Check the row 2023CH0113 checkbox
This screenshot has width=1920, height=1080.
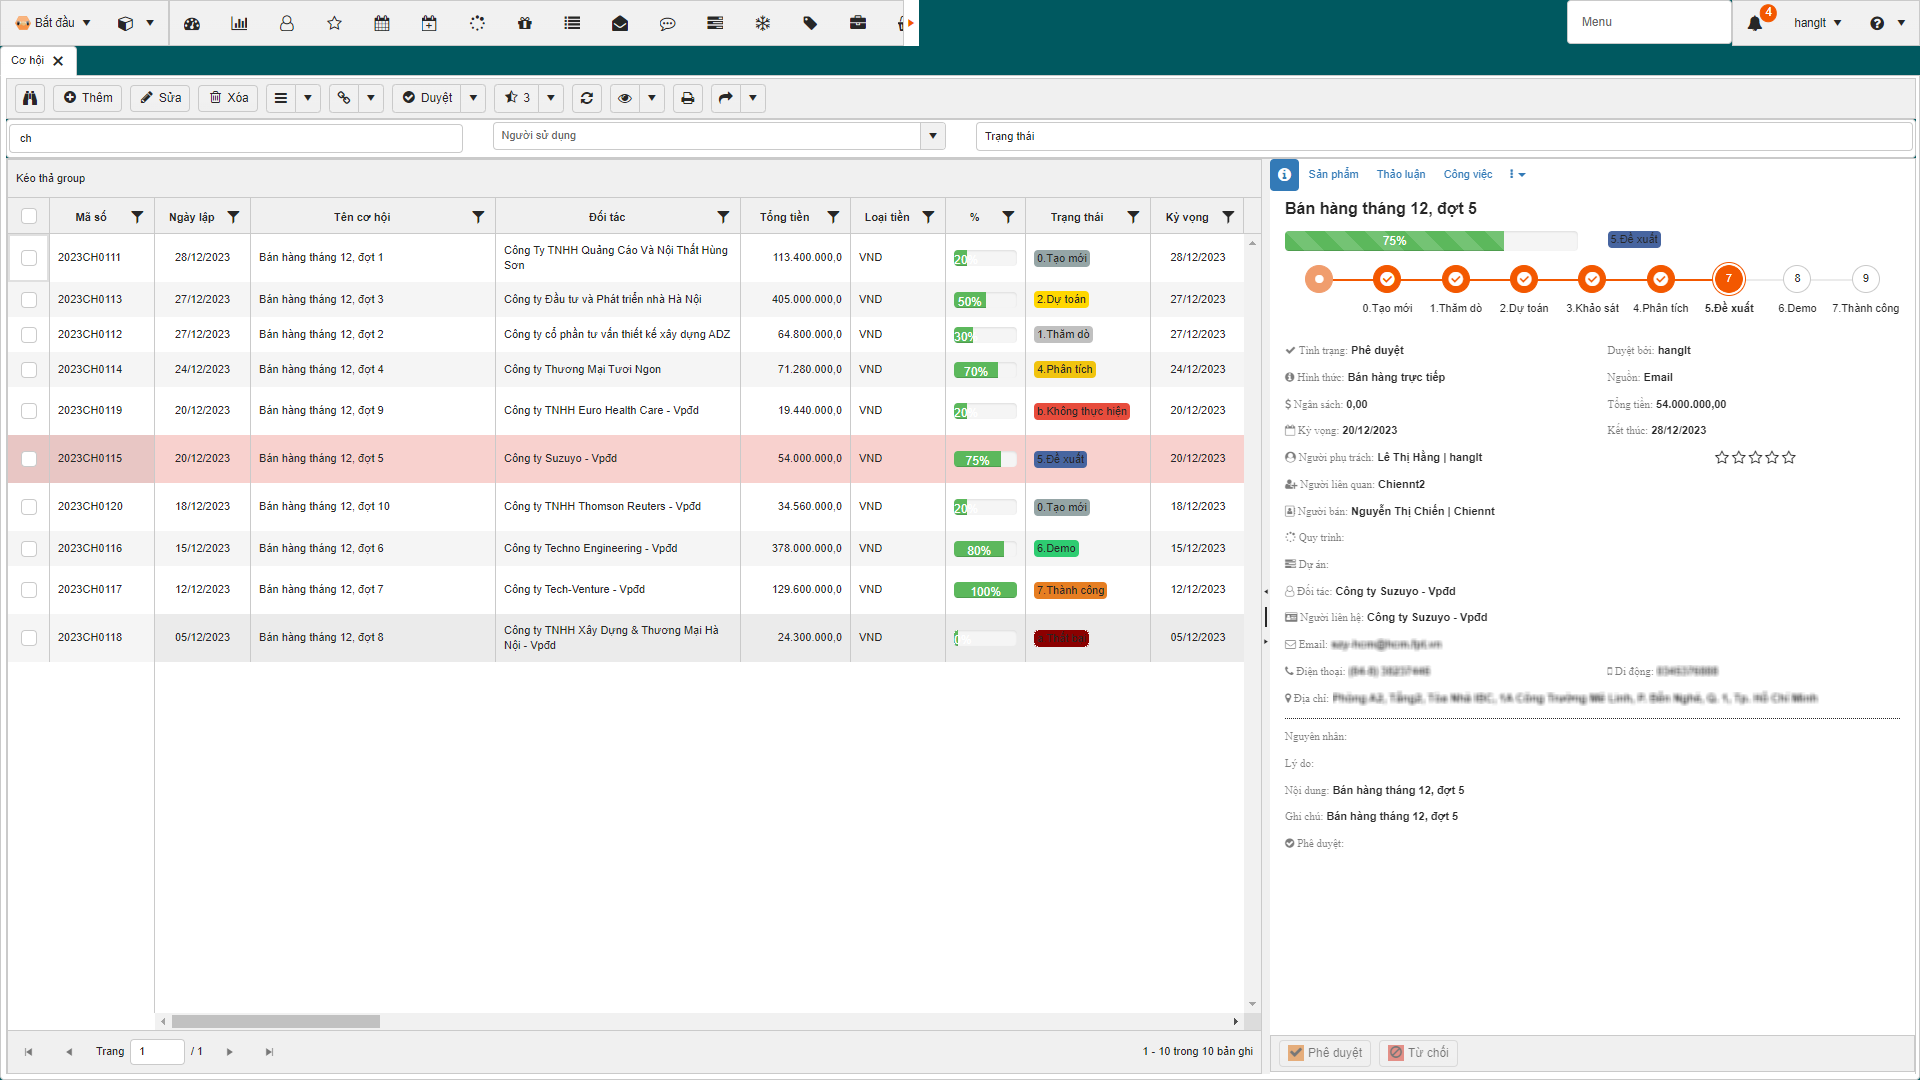29,300
